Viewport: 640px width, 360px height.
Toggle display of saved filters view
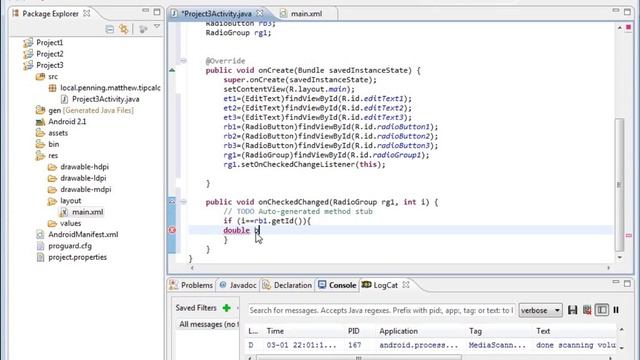pos(602,310)
